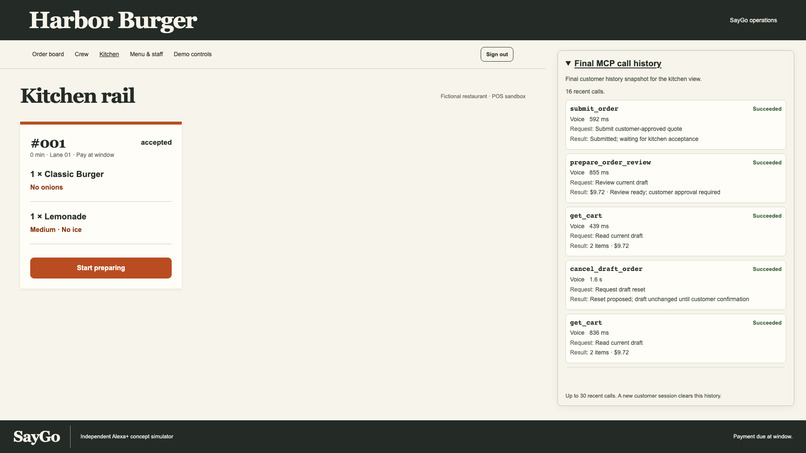
Task: Click the Kitchen rail heading
Action: (x=78, y=96)
